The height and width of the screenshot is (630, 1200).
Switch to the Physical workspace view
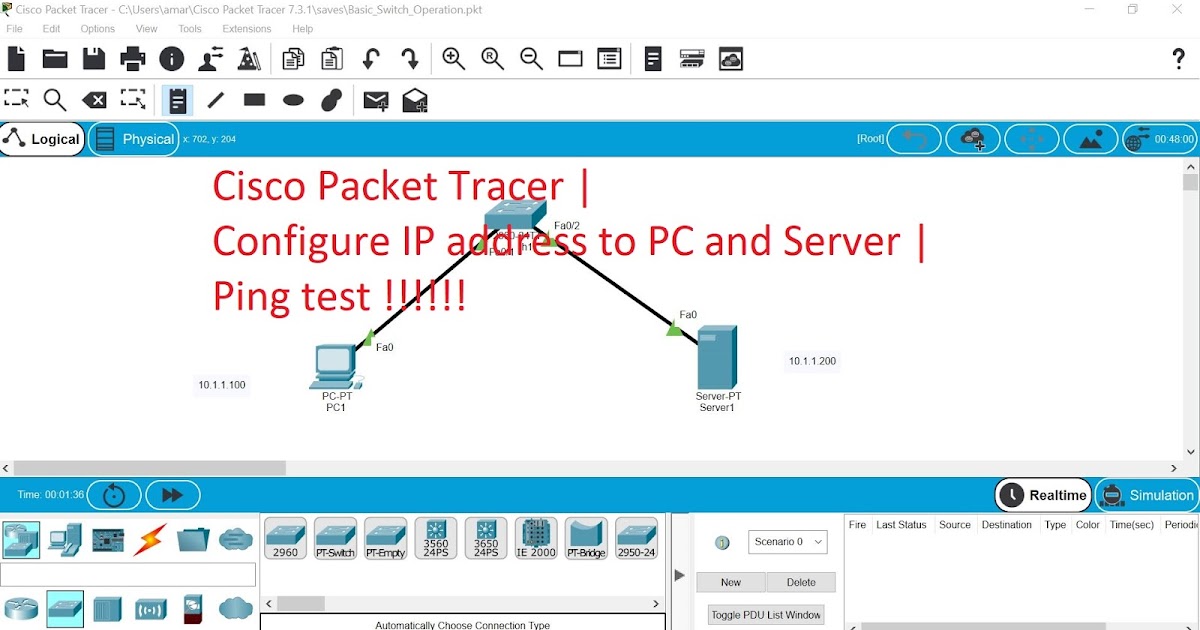tap(134, 138)
